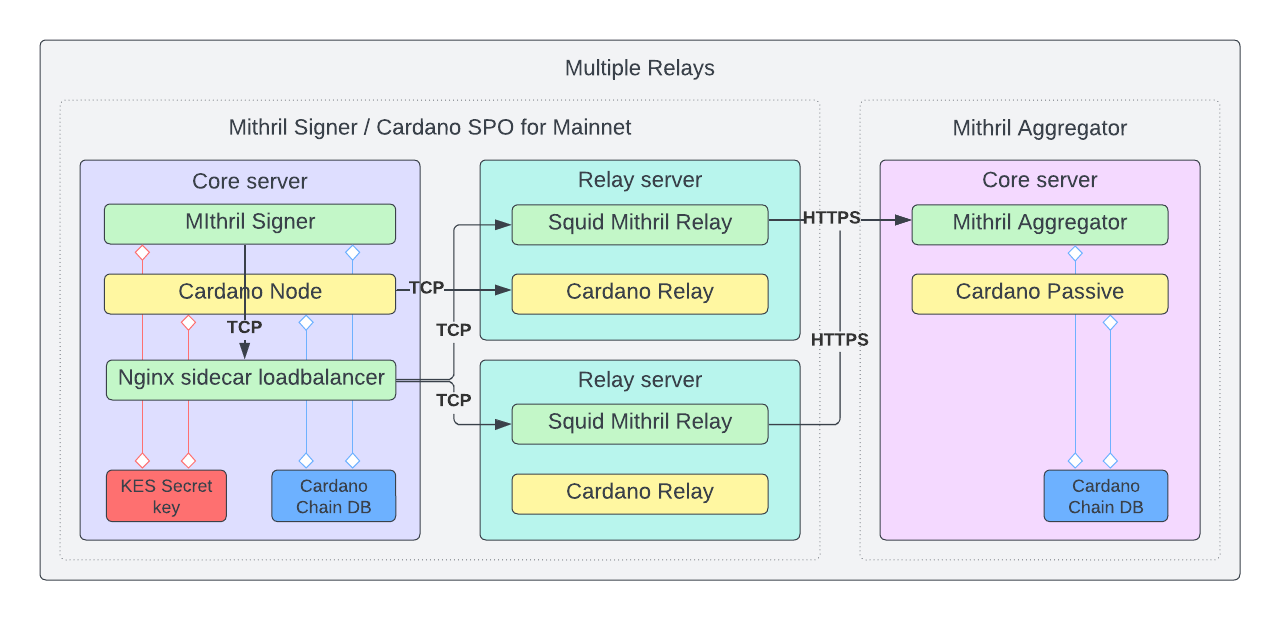
Task: Click the TCP label between Cardano Node and Cardano Relay
Action: (427, 288)
